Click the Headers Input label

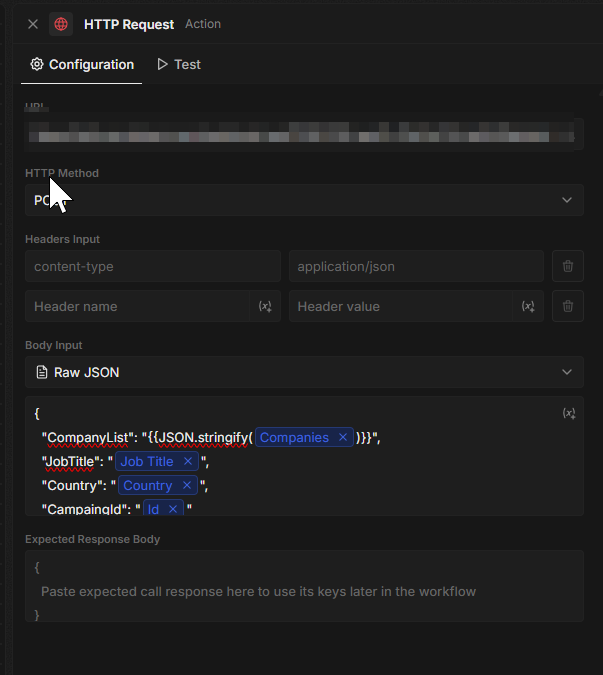click(62, 239)
